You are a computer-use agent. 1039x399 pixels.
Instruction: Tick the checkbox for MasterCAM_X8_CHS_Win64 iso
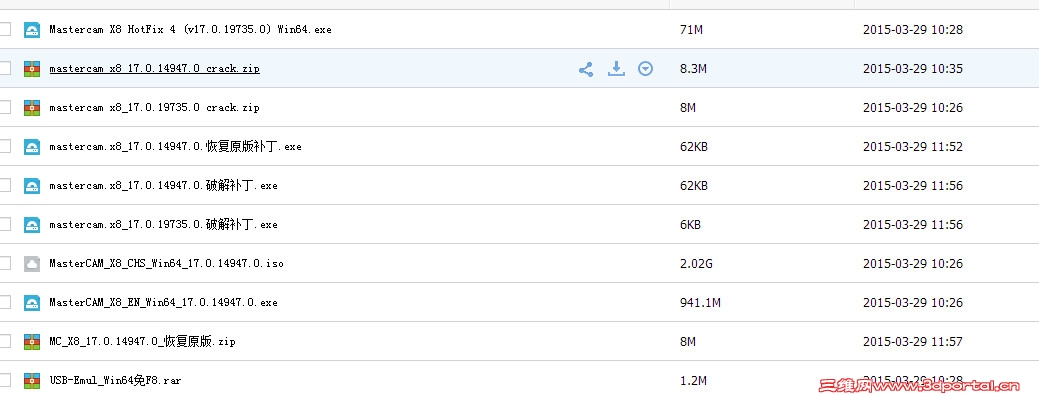(x=5, y=263)
